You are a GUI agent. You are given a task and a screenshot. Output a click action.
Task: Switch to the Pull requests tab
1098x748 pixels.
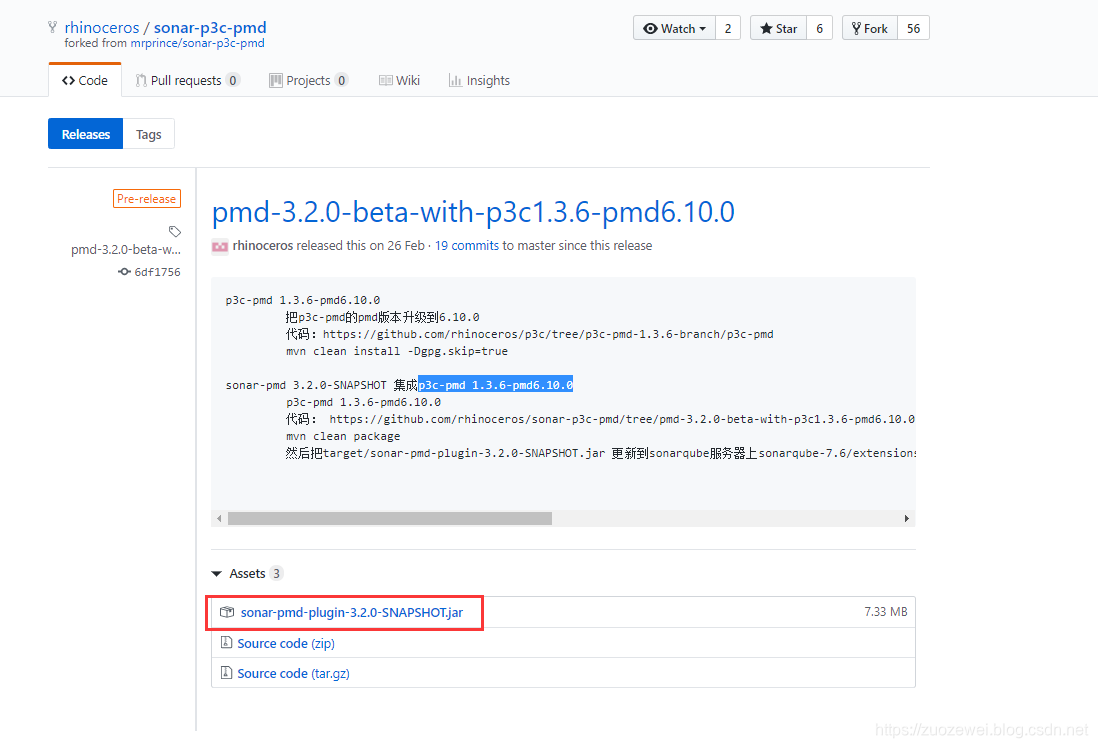[187, 81]
